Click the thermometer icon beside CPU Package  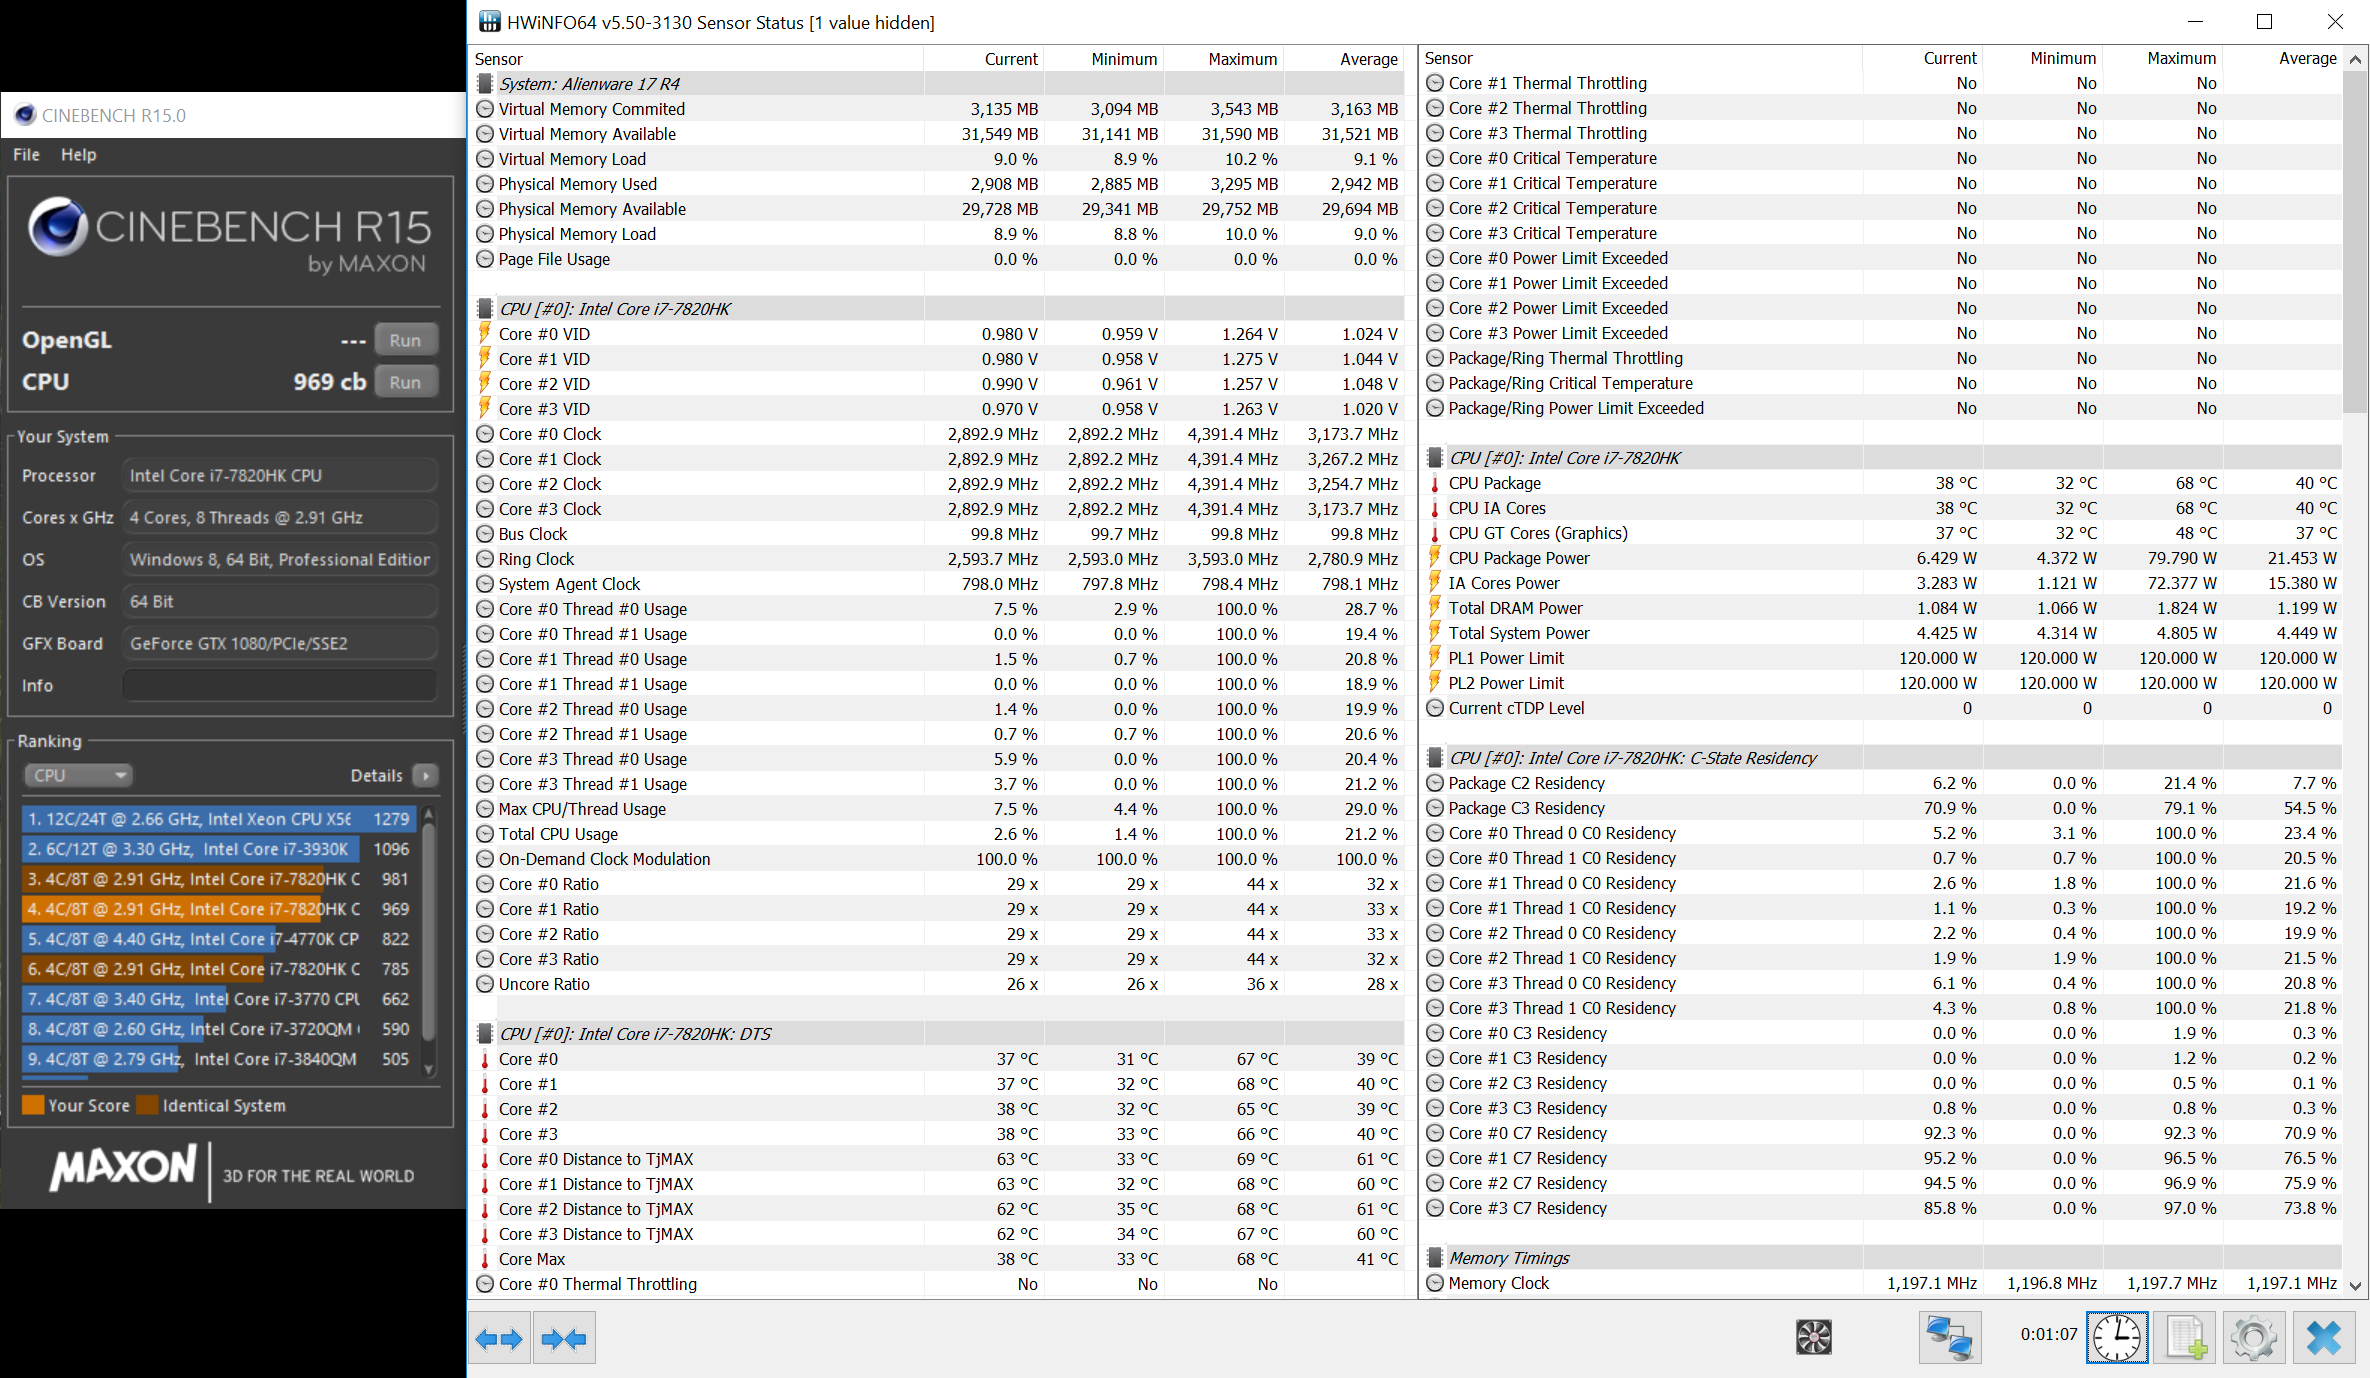pos(1435,483)
